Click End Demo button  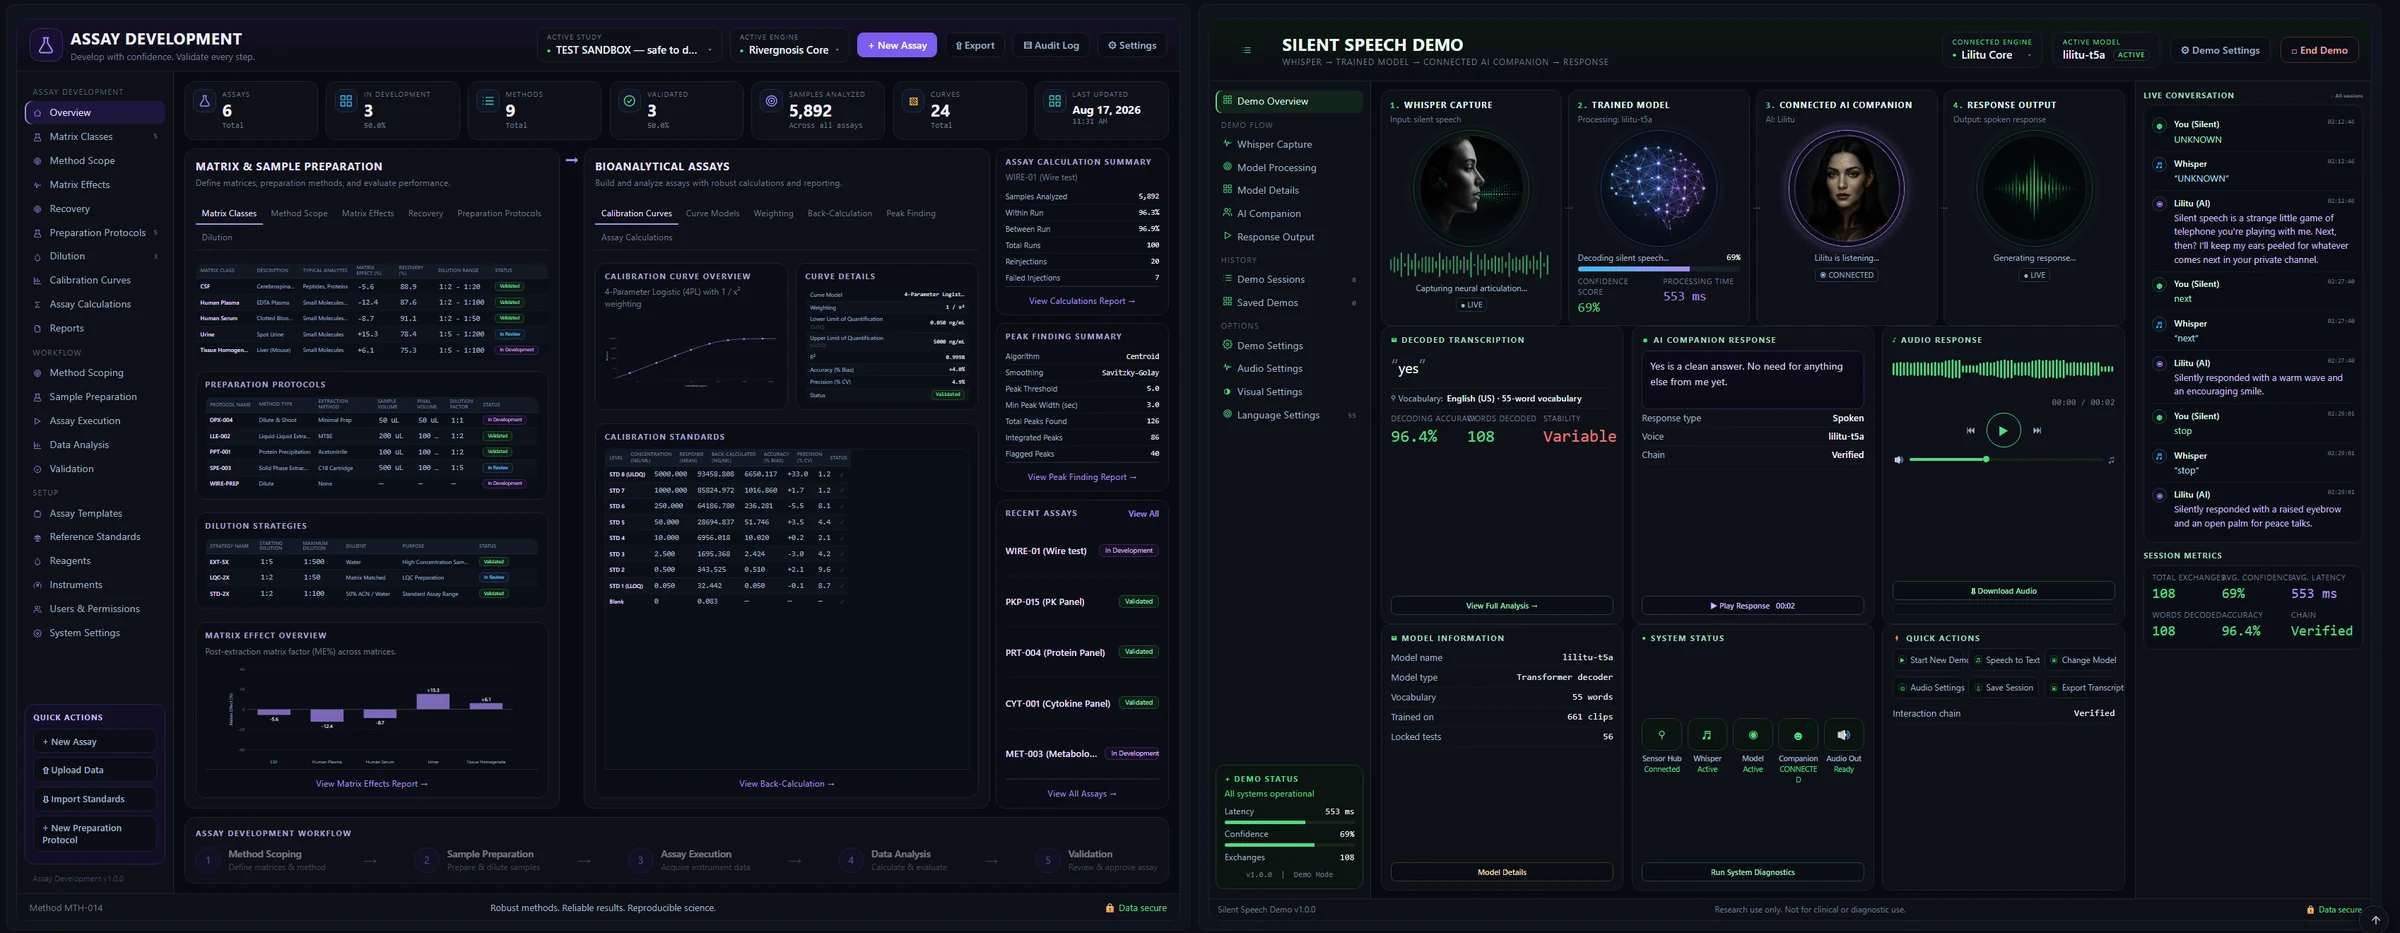(x=2319, y=50)
